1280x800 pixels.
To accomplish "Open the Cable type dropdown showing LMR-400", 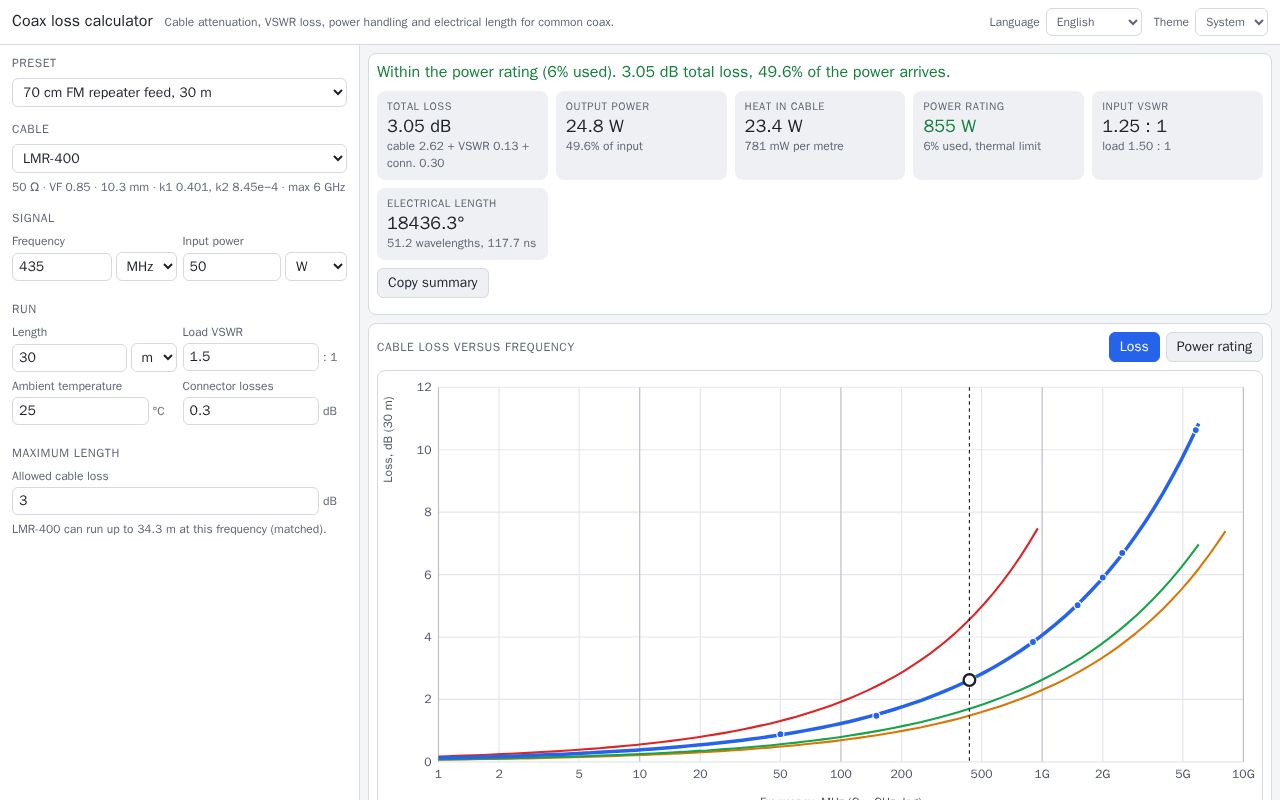I will point(179,158).
